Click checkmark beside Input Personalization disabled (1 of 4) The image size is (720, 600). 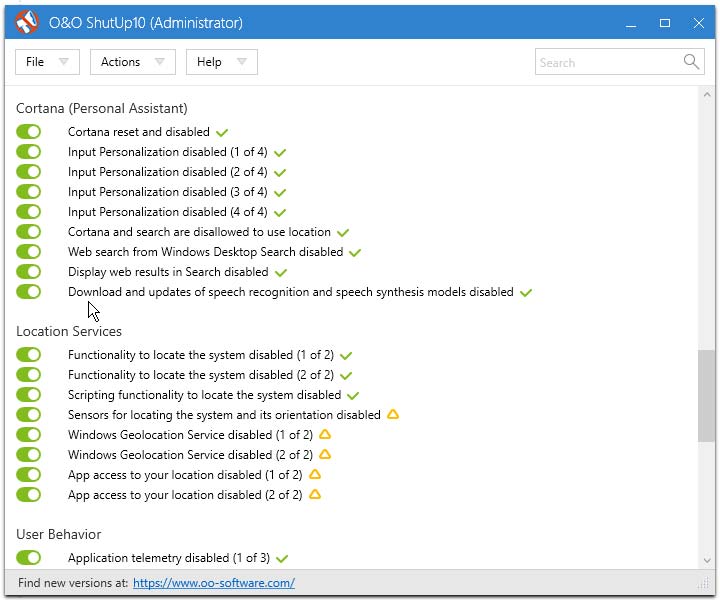[280, 153]
